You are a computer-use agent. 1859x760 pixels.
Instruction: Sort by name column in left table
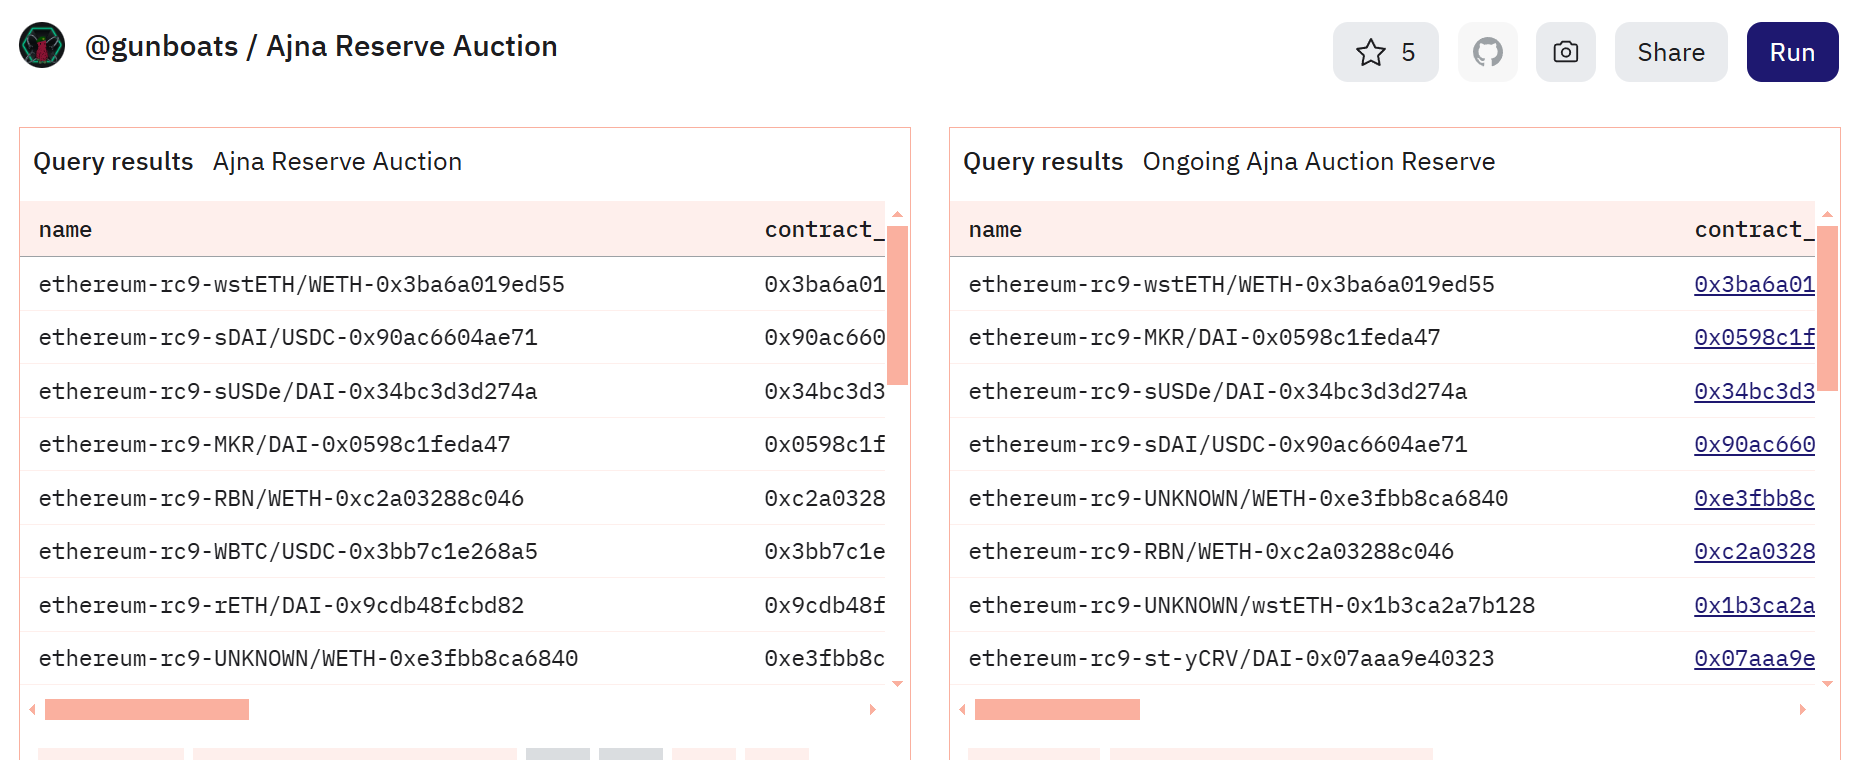[65, 229]
